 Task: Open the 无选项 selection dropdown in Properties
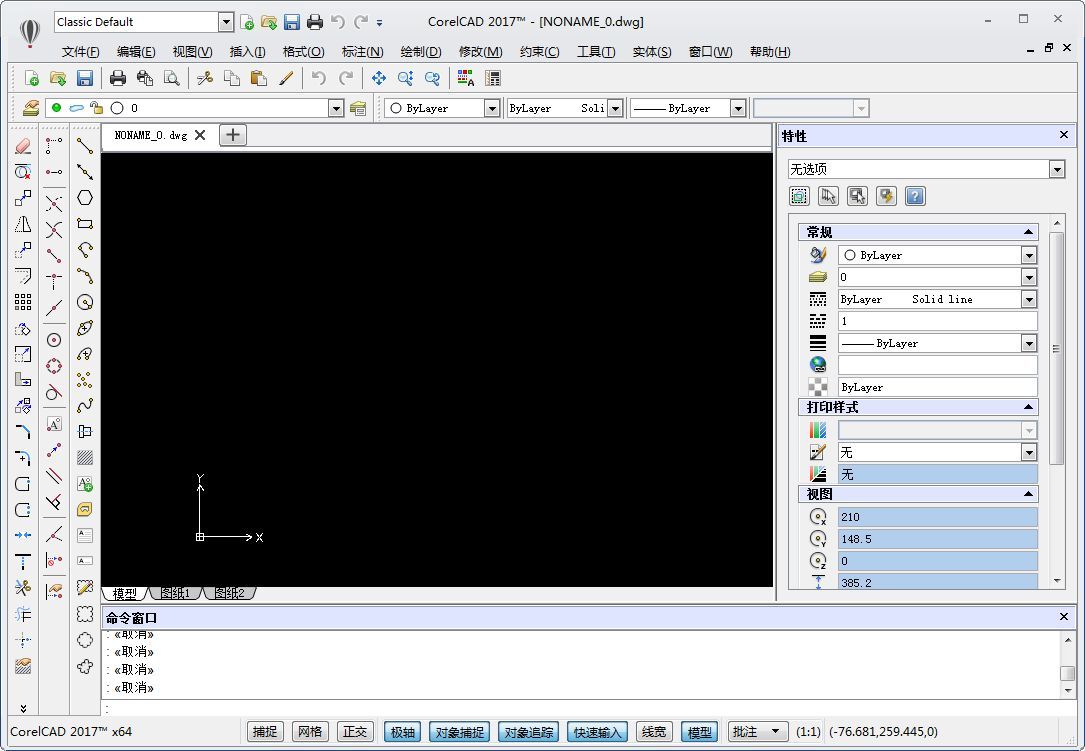[x=1057, y=169]
